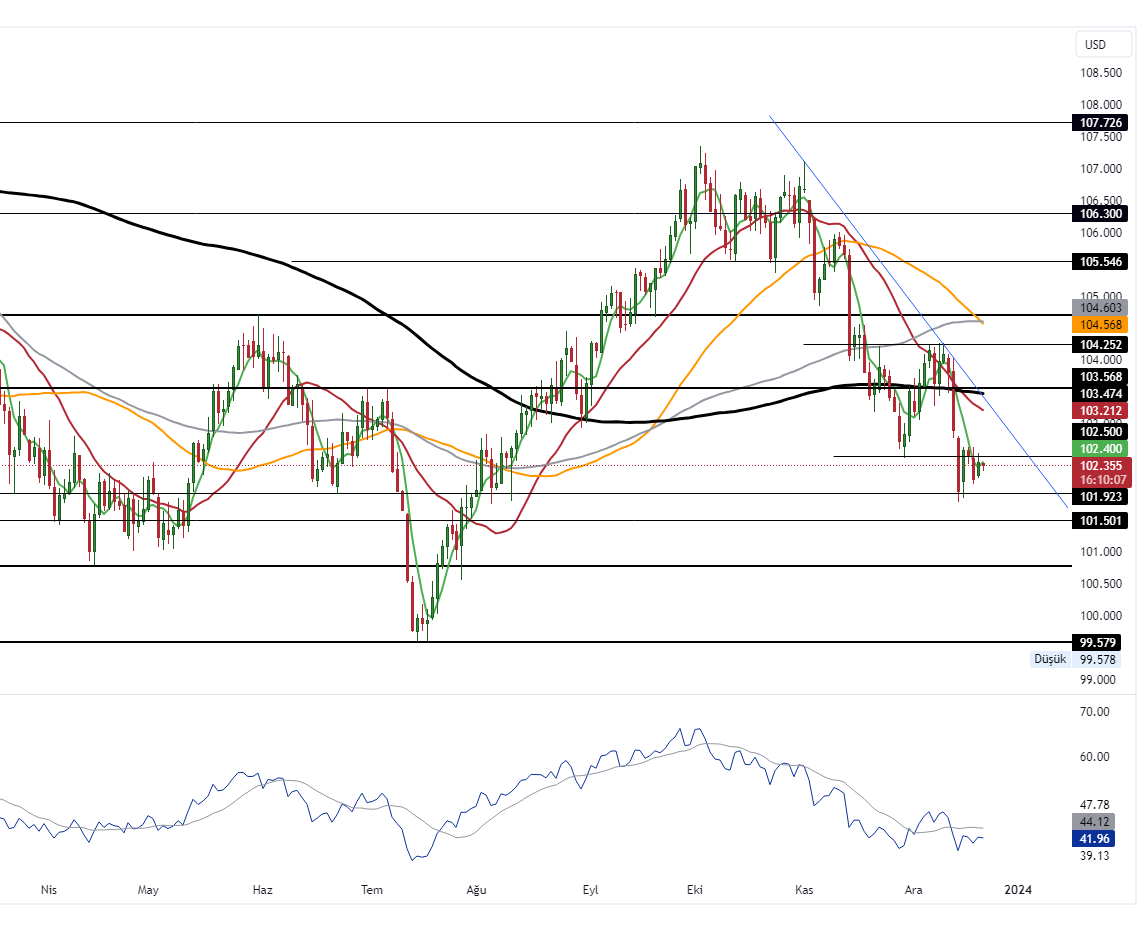Image resolution: width=1146 pixels, height=939 pixels.
Task: Click the 2024 label on time axis
Action: pos(1018,889)
